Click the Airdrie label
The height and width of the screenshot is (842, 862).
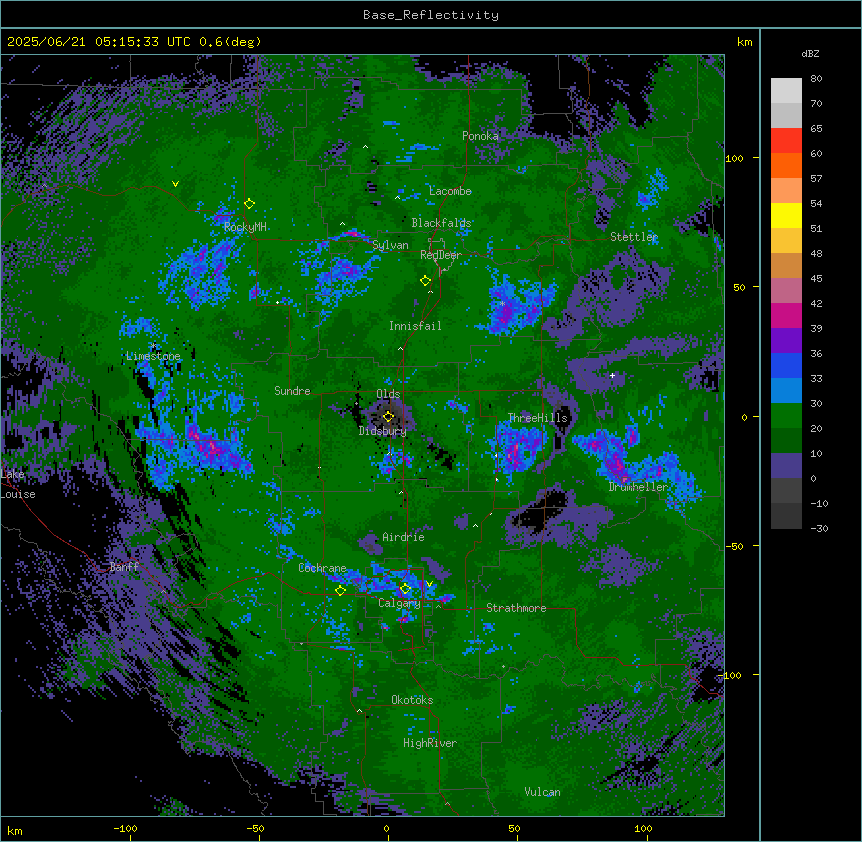click(x=404, y=537)
